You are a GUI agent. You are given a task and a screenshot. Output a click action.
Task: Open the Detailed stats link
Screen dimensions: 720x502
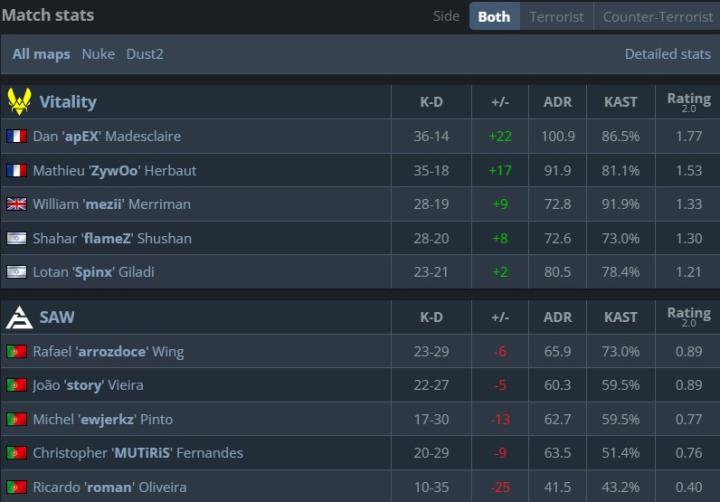click(x=668, y=54)
